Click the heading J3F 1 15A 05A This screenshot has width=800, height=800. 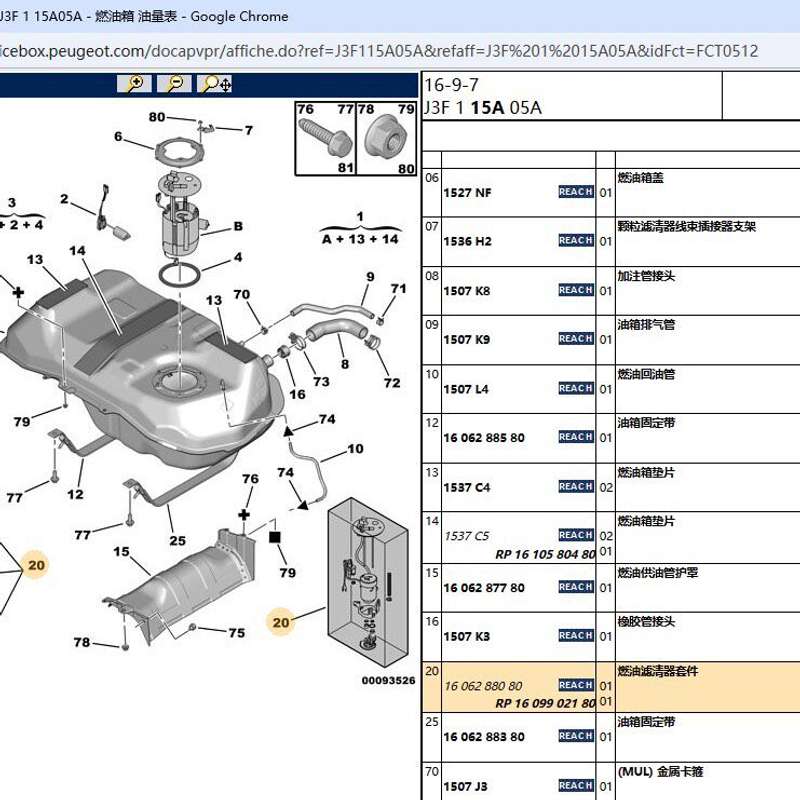(483, 108)
